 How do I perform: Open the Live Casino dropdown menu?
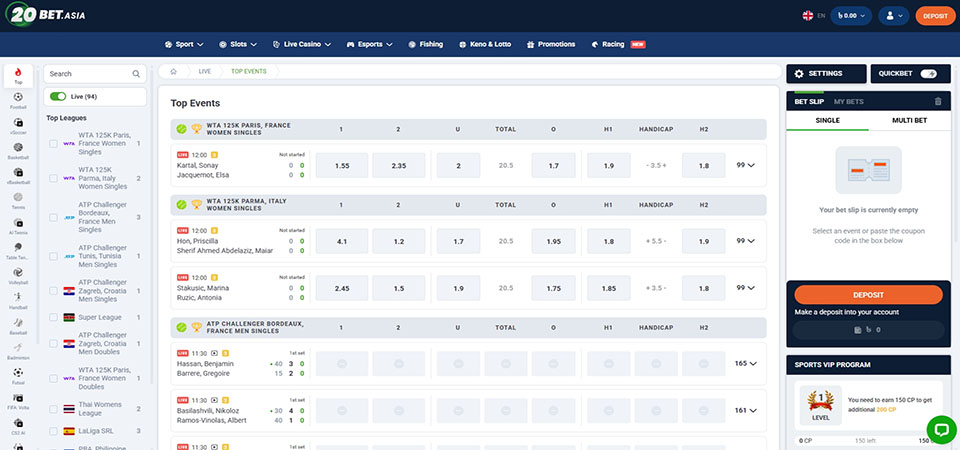[x=301, y=44]
